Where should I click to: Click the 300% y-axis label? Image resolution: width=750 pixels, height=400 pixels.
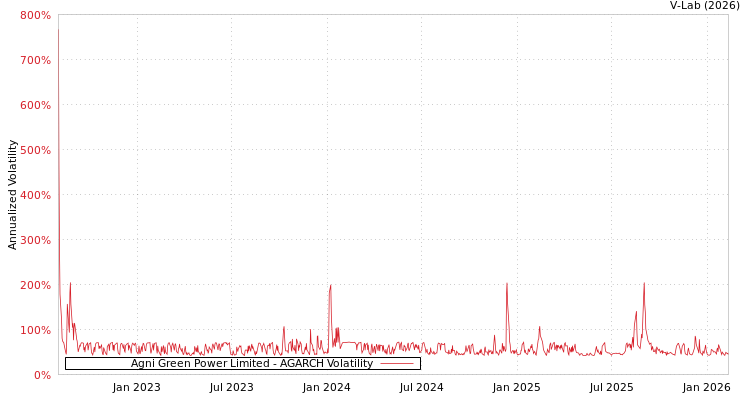(x=35, y=240)
